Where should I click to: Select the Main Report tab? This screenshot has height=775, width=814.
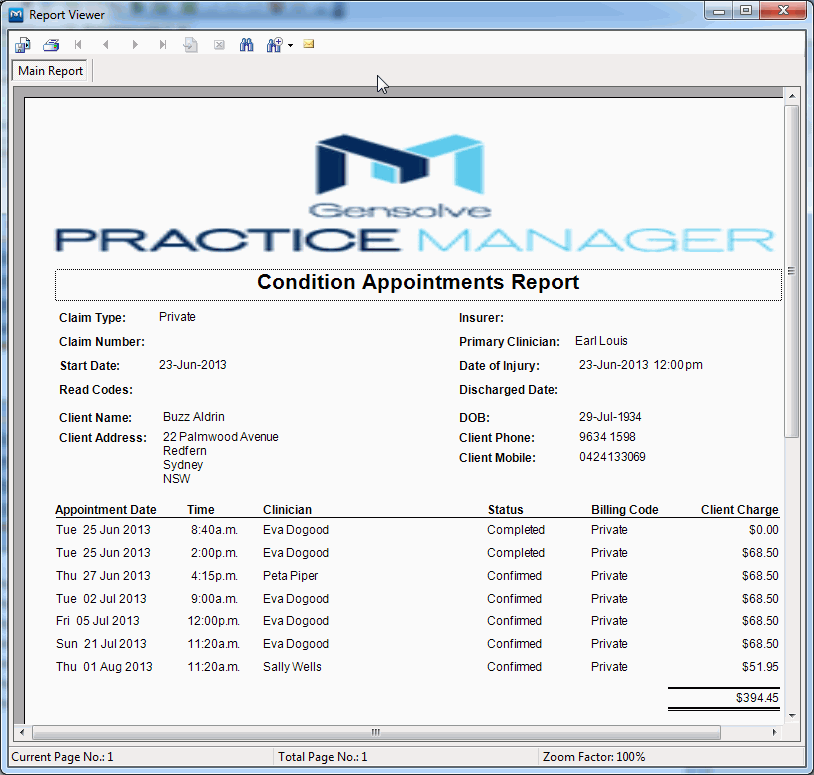(49, 71)
